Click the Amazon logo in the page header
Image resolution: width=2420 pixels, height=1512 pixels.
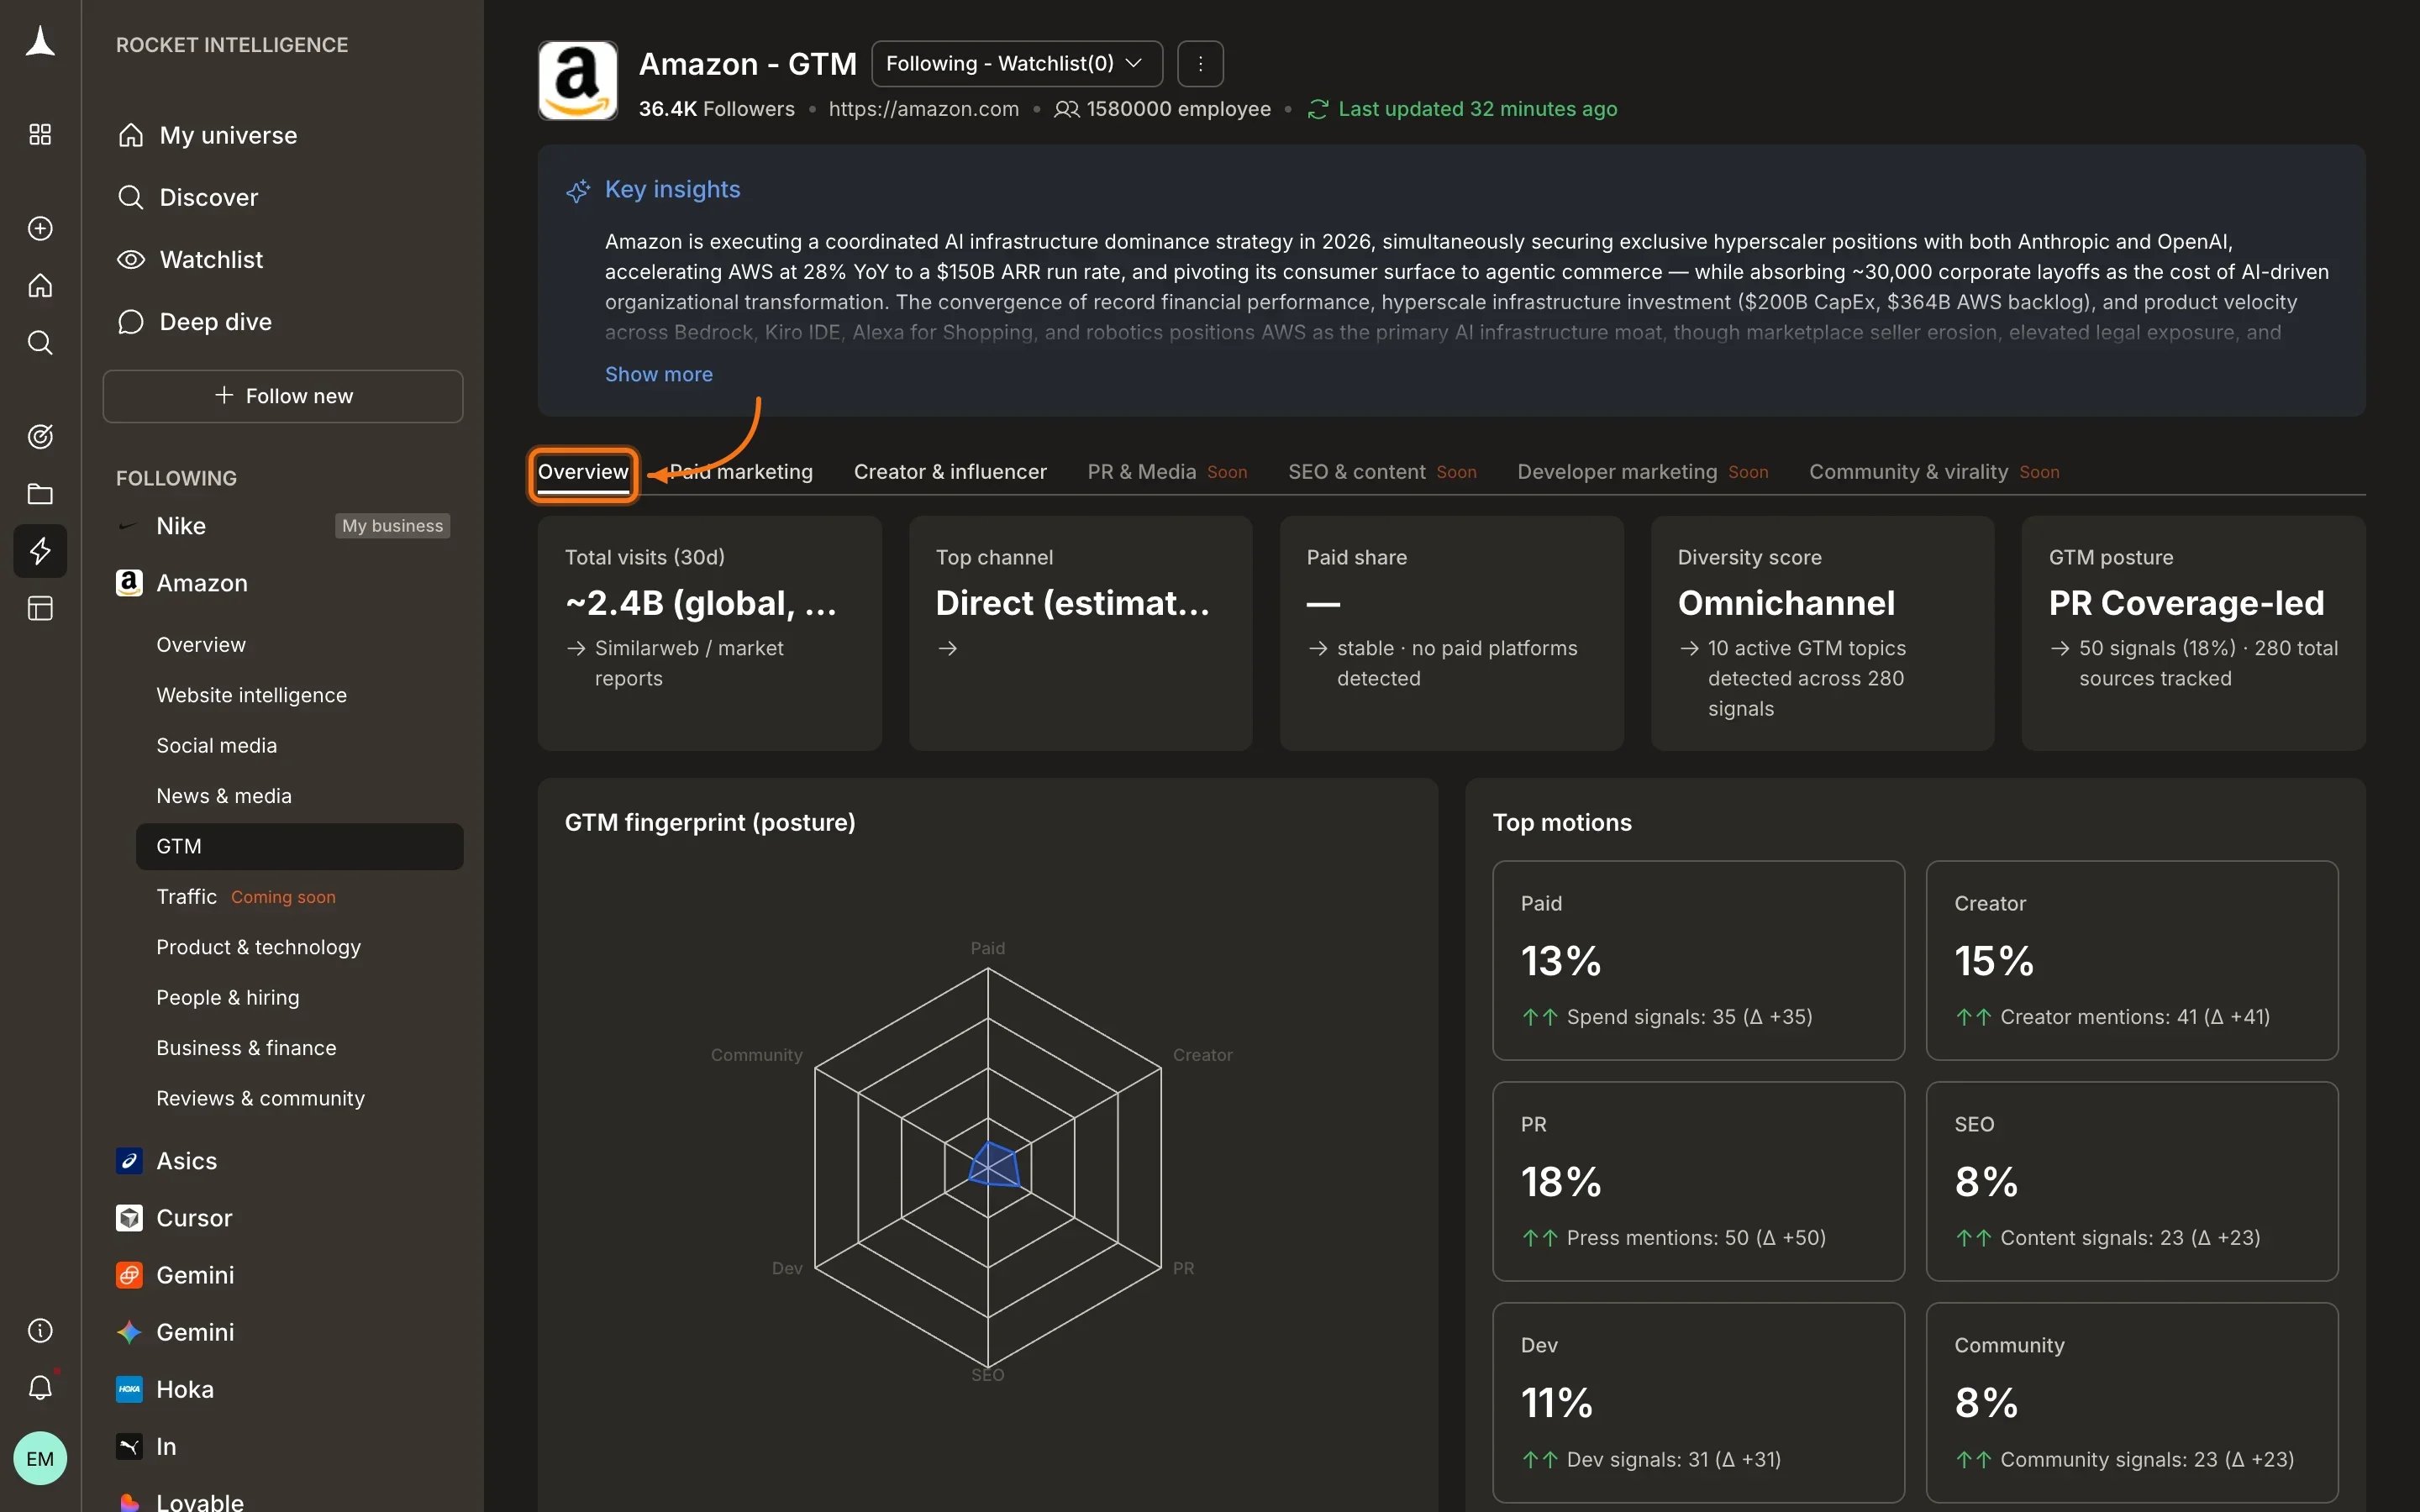click(578, 81)
